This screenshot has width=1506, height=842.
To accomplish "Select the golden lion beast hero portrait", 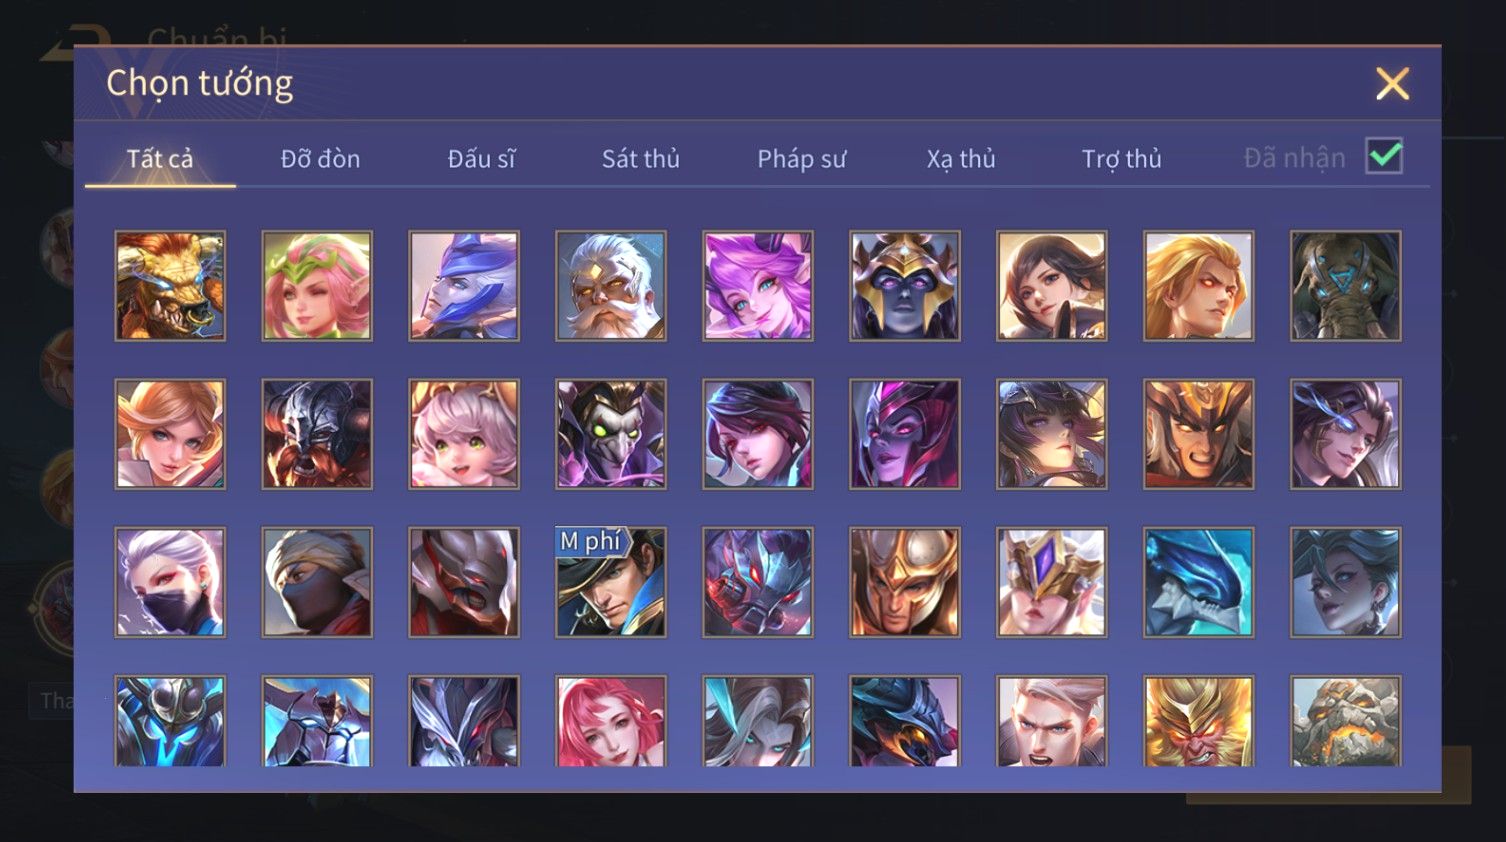I will click(x=170, y=286).
